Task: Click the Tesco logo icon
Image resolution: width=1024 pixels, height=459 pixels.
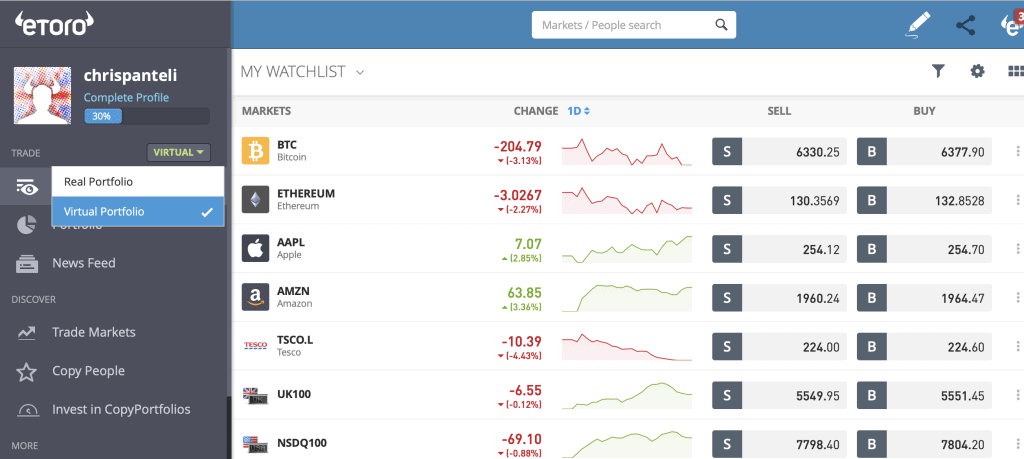Action: tap(255, 345)
